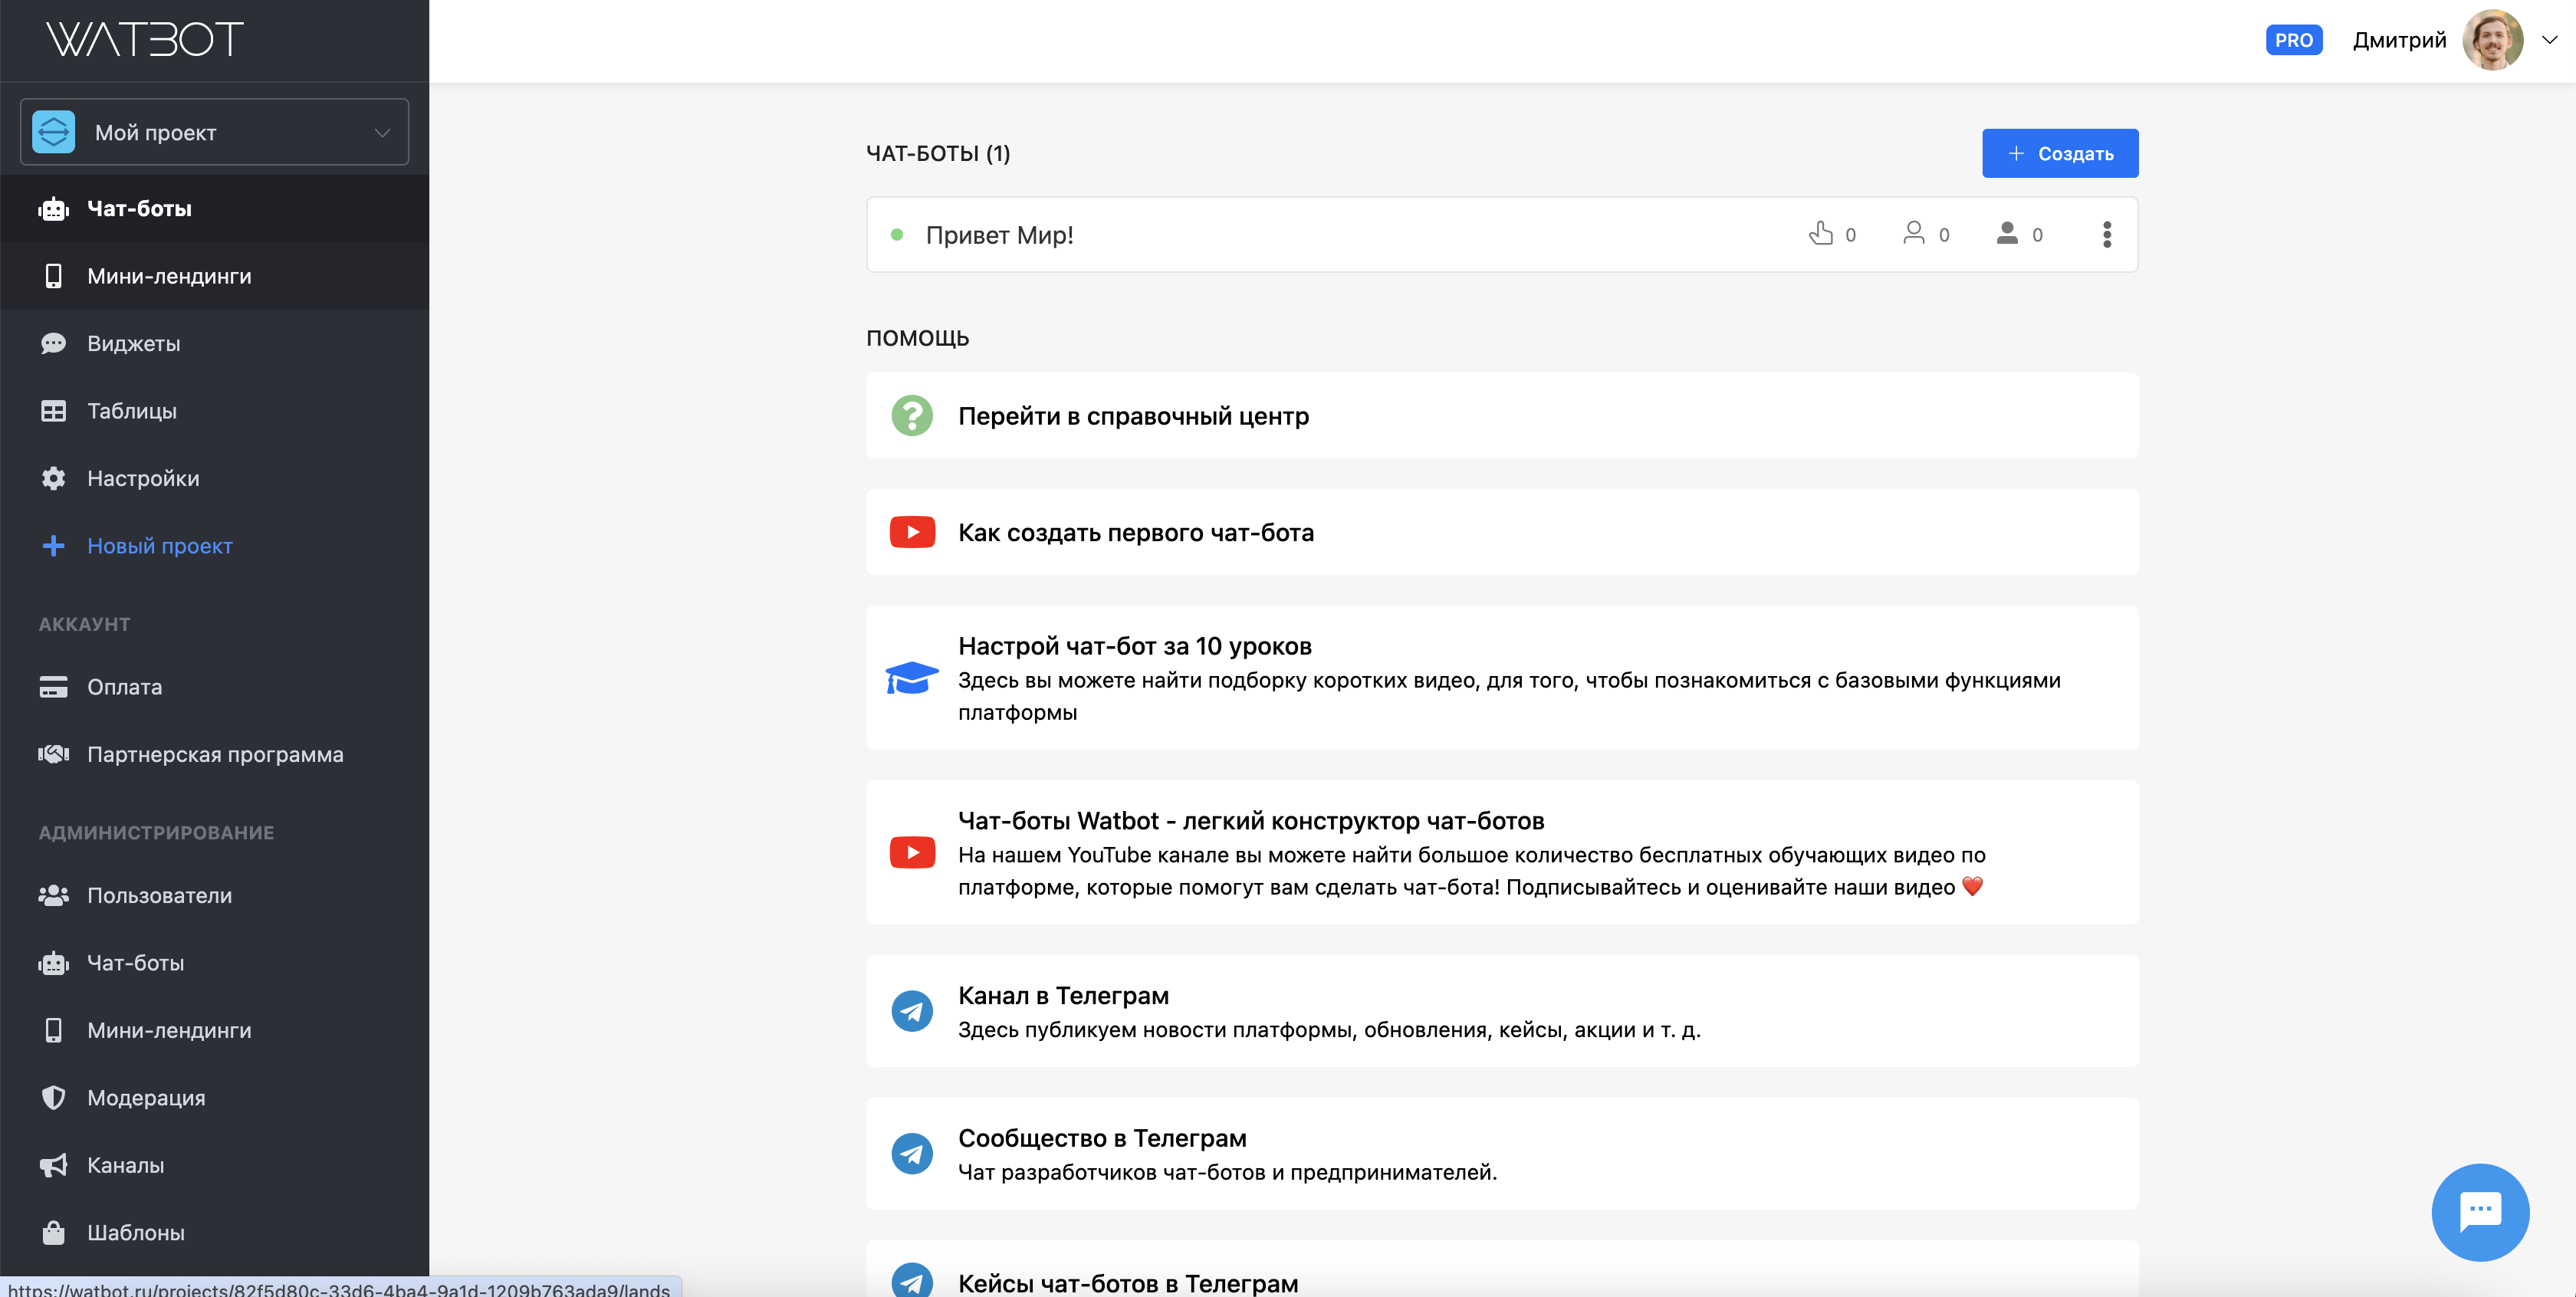This screenshot has height=1297, width=2576.
Task: Open the Привет Мир! chatbot
Action: 999,235
